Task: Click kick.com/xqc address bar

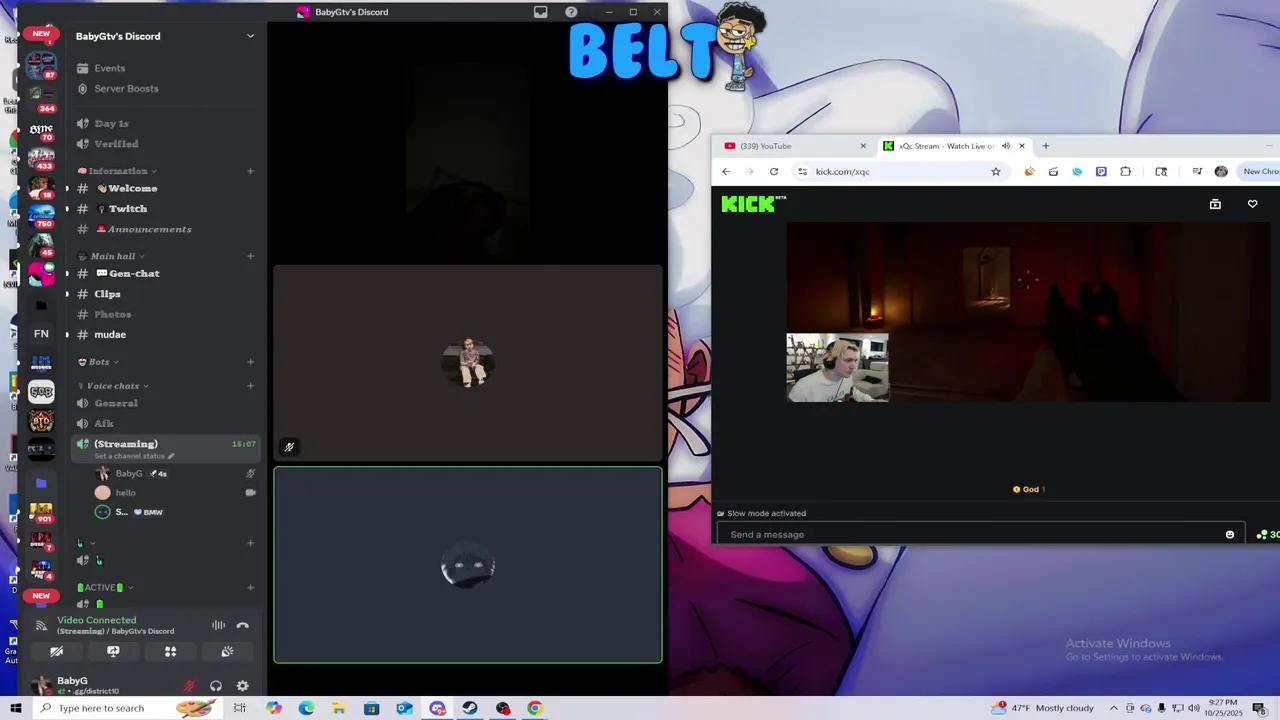Action: [900, 172]
